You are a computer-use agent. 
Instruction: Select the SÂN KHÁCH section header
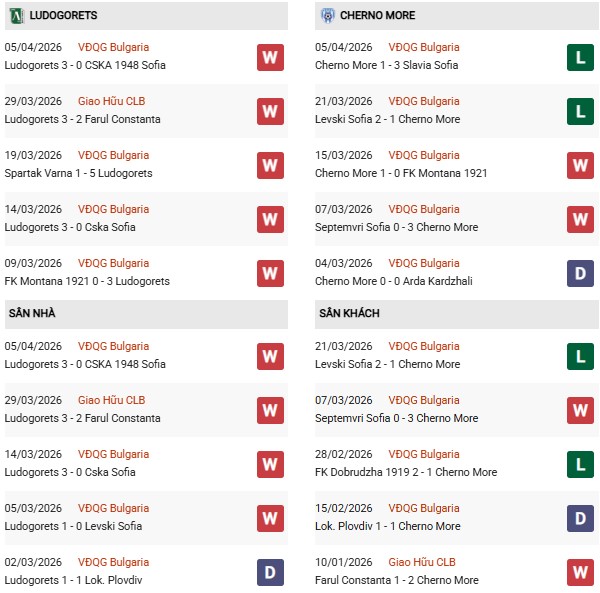(349, 313)
